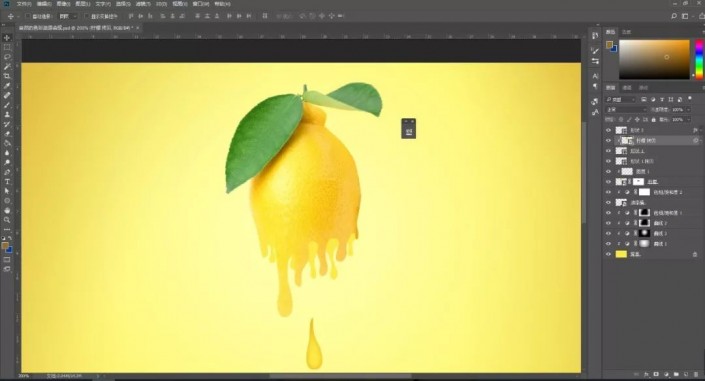Select the Lasso tool

tap(7, 57)
